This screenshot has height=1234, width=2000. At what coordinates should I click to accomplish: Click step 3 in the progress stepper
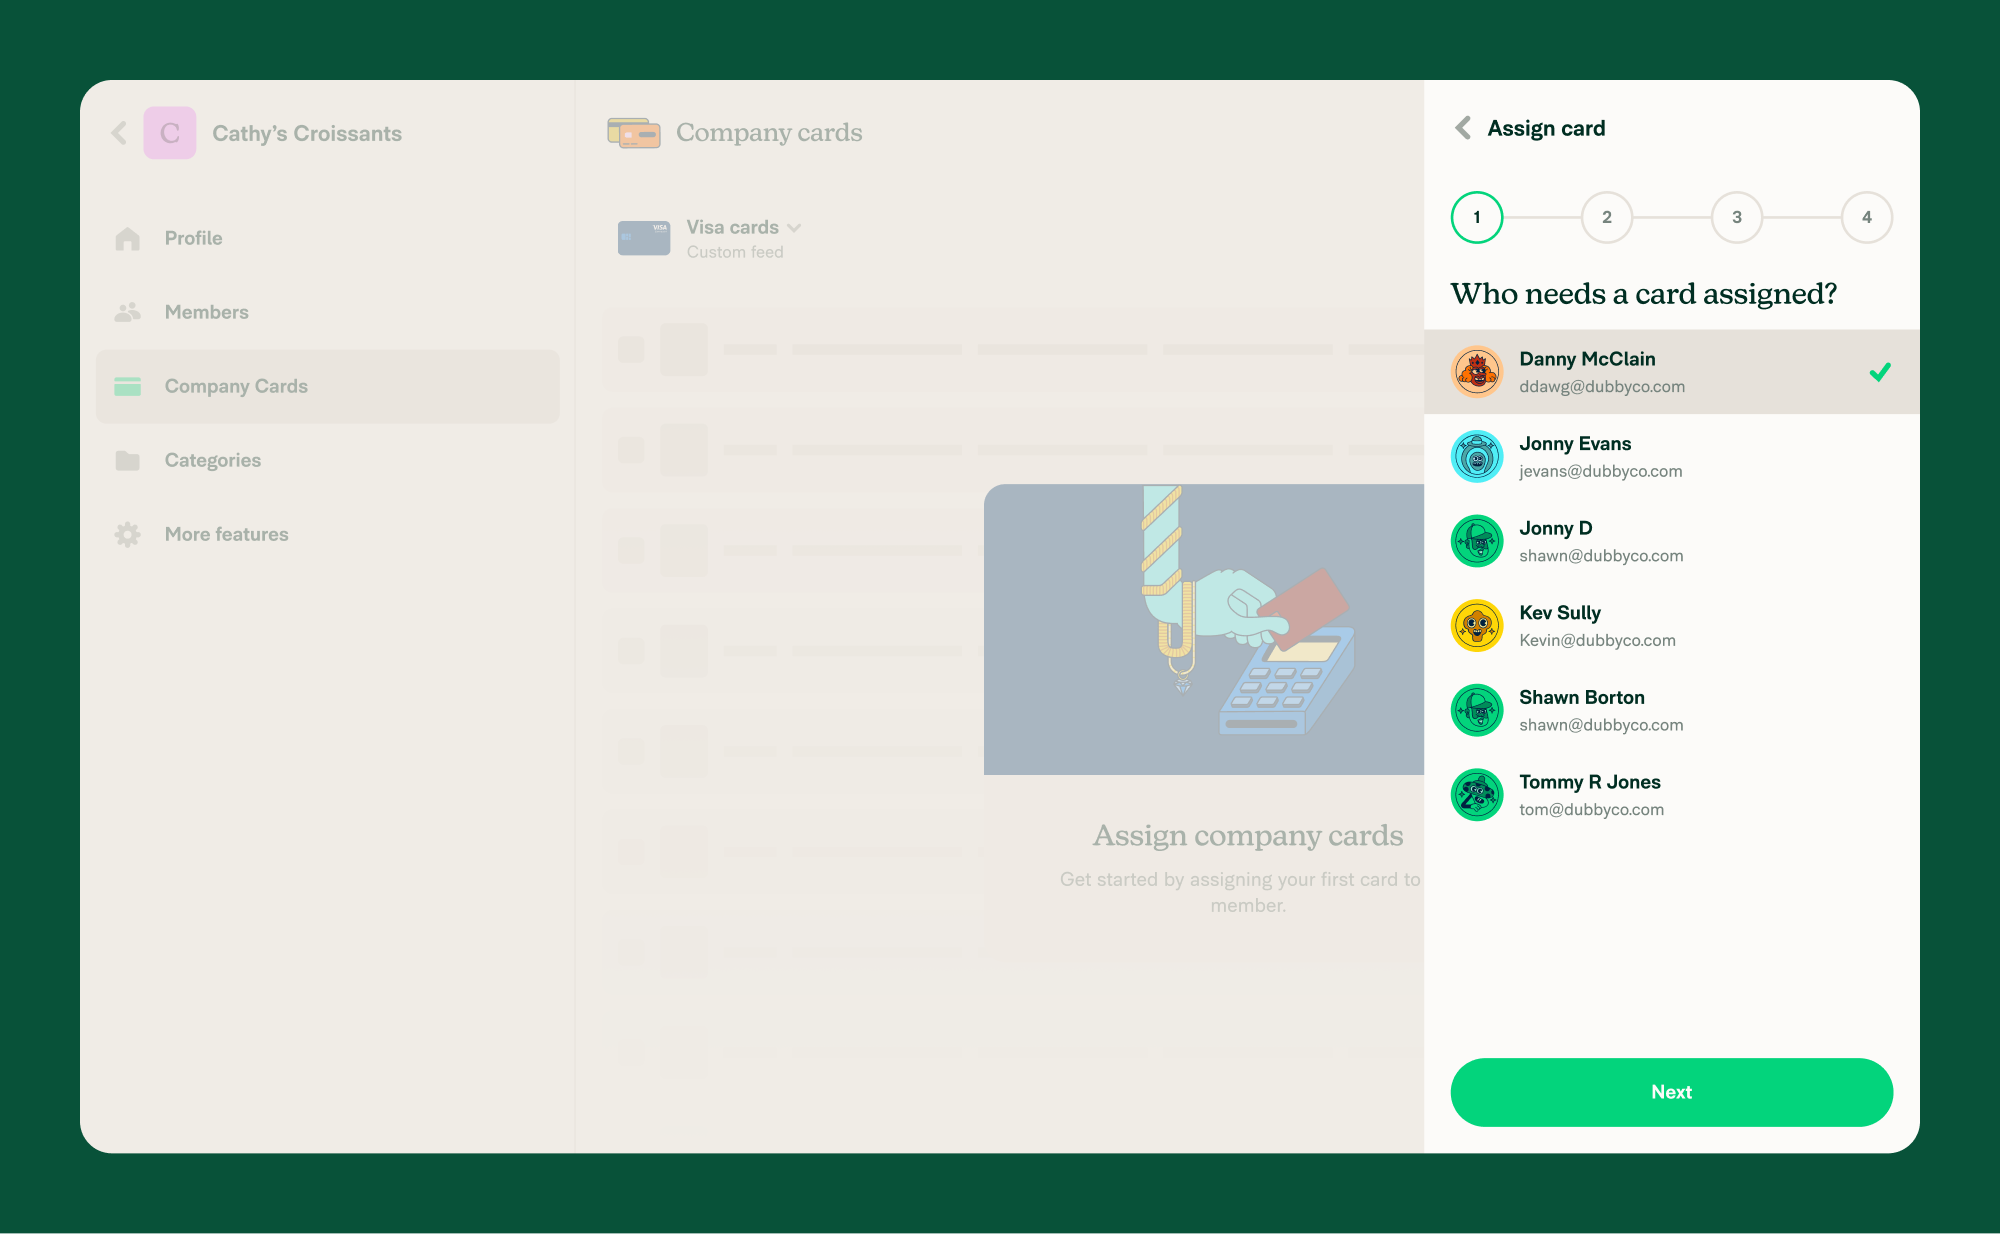(x=1736, y=217)
